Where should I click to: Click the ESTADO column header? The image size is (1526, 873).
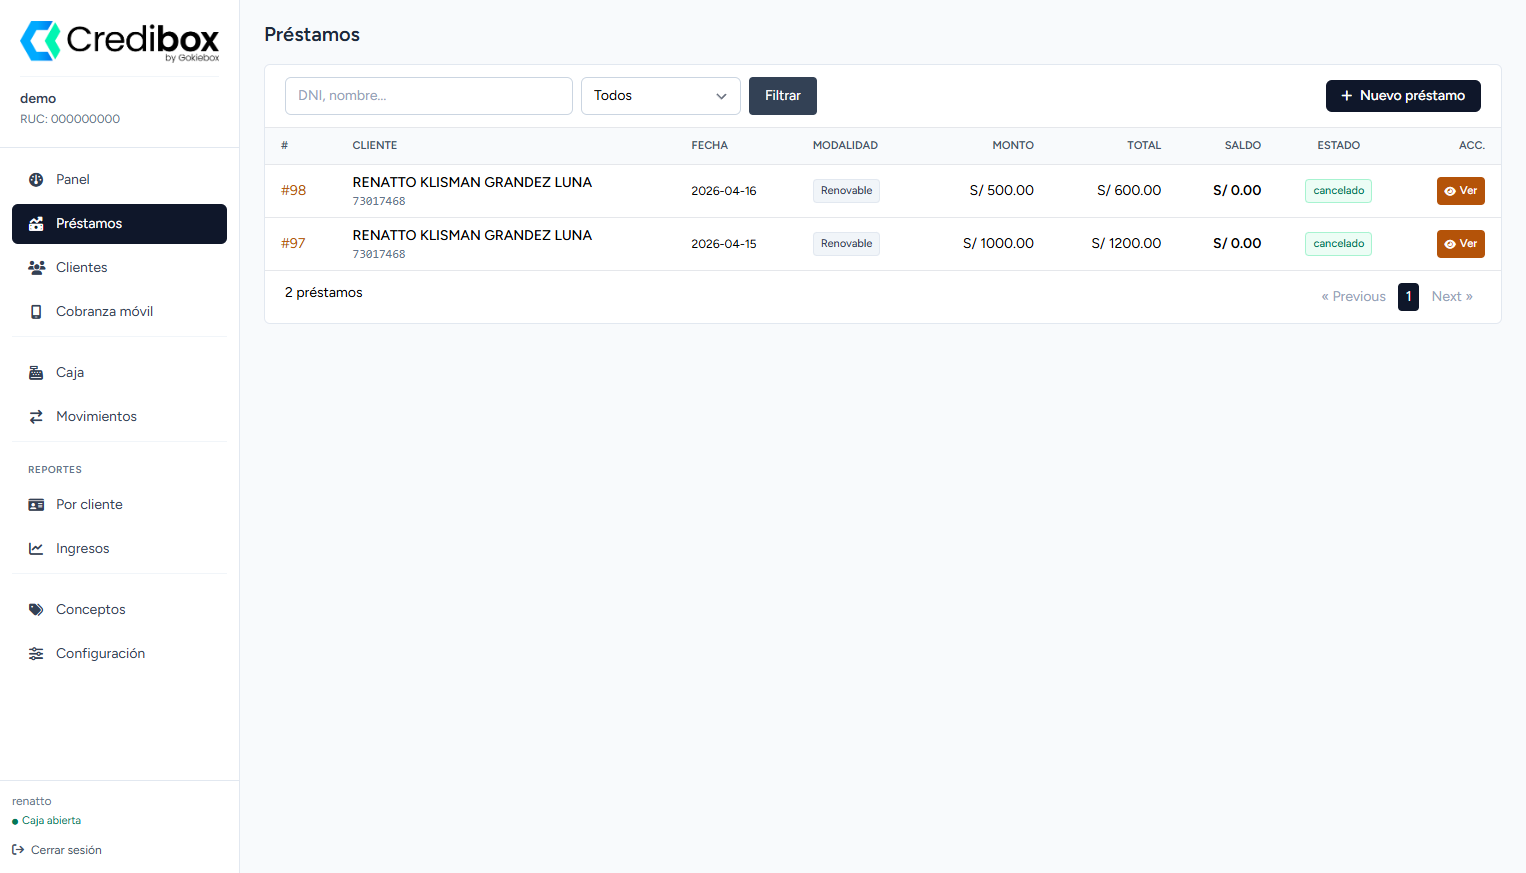(x=1338, y=146)
